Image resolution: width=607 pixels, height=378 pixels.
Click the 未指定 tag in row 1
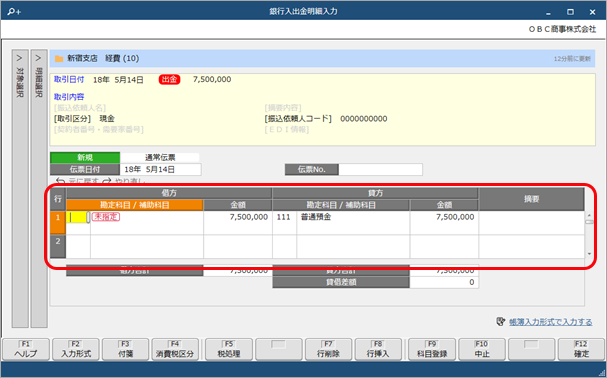(x=106, y=217)
